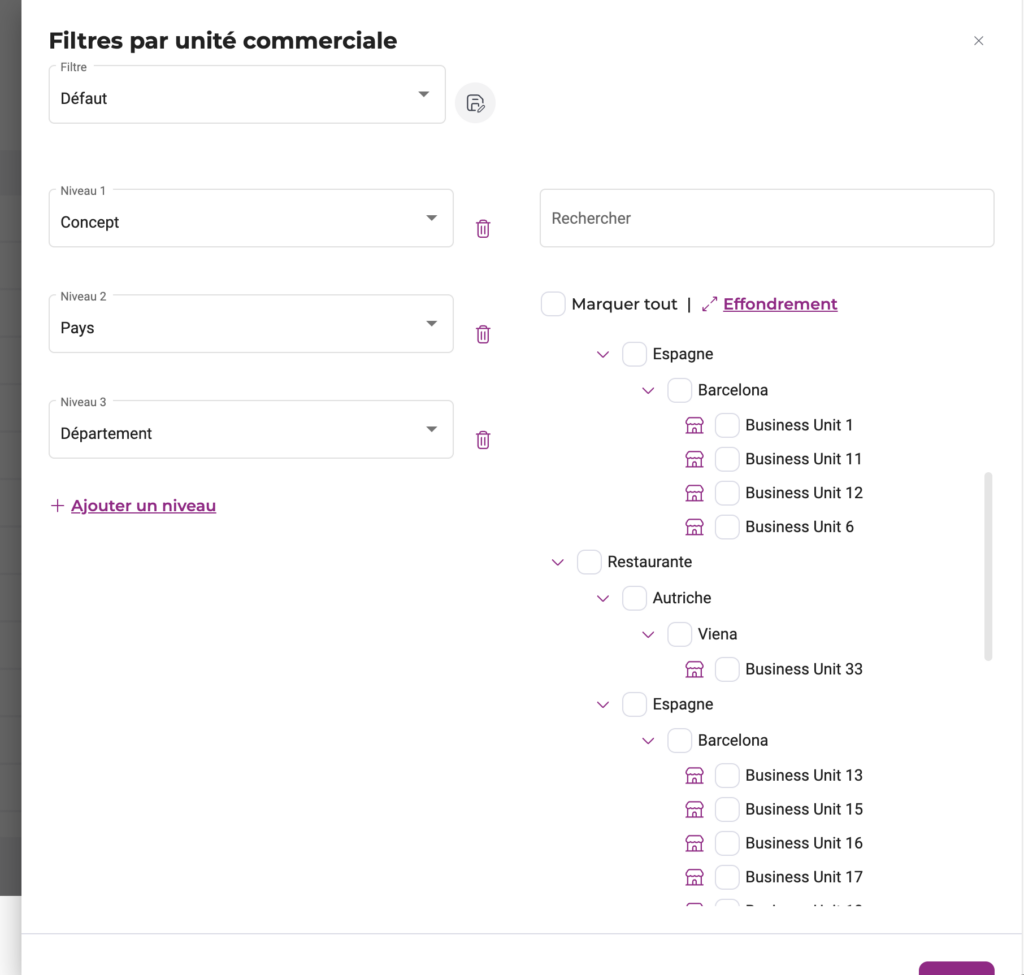Close the commercial unit filters dialog

pos(978,41)
